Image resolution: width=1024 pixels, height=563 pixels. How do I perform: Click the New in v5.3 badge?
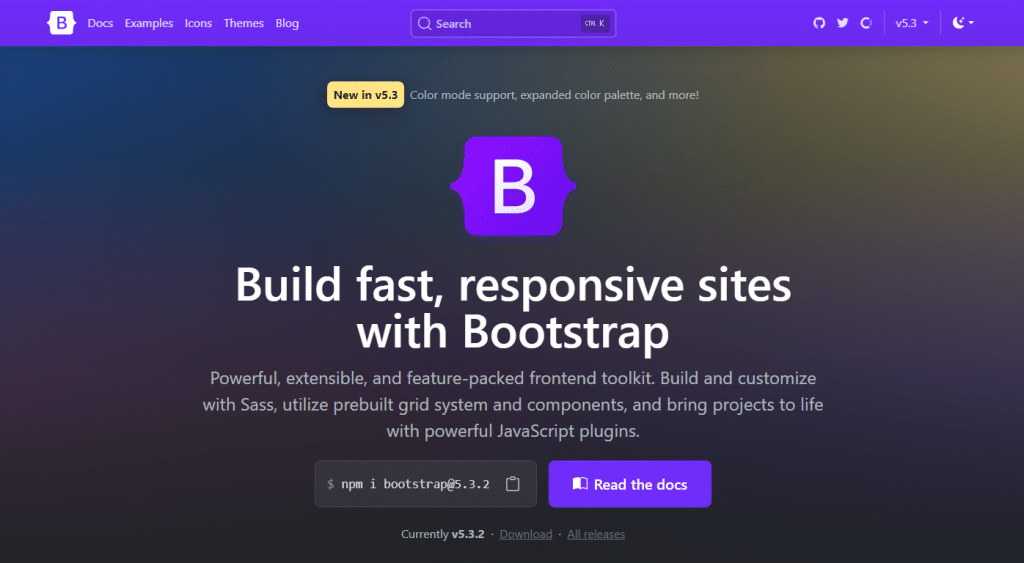pyautogui.click(x=366, y=95)
